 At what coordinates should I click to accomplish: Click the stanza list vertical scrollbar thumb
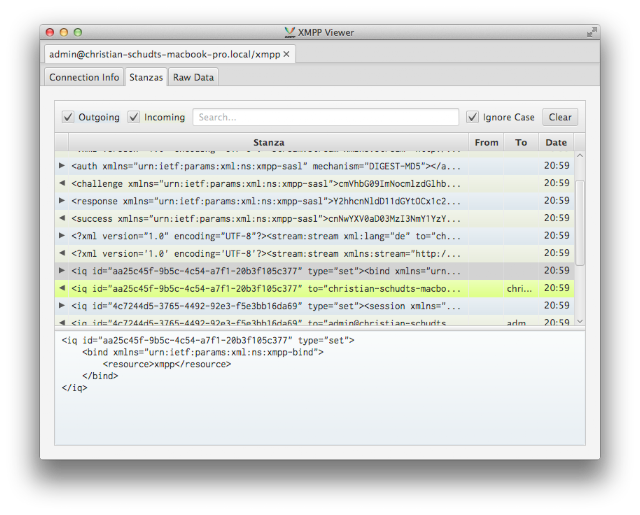pyautogui.click(x=580, y=223)
